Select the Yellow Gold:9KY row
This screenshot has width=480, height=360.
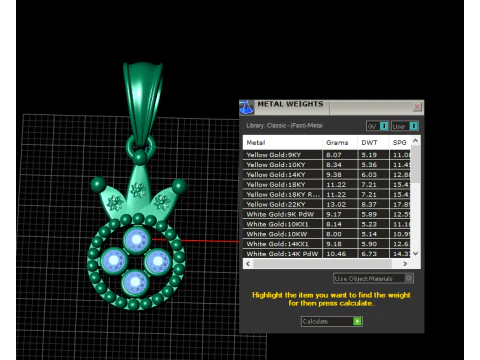point(327,155)
